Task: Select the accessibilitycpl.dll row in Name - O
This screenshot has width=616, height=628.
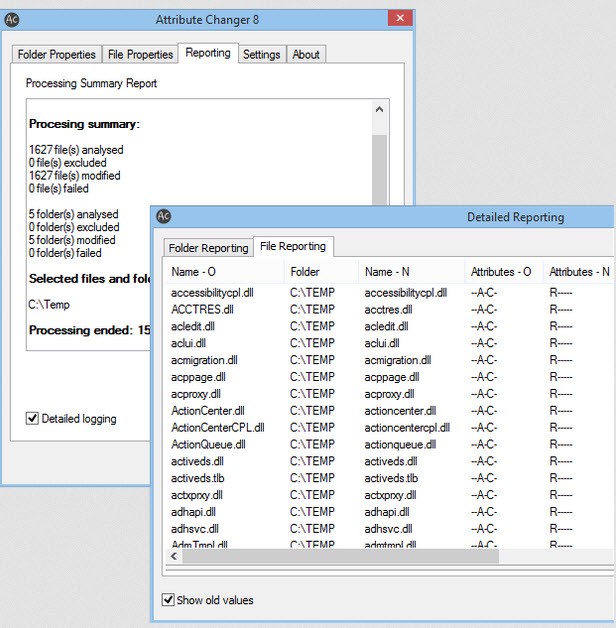Action: coord(212,293)
